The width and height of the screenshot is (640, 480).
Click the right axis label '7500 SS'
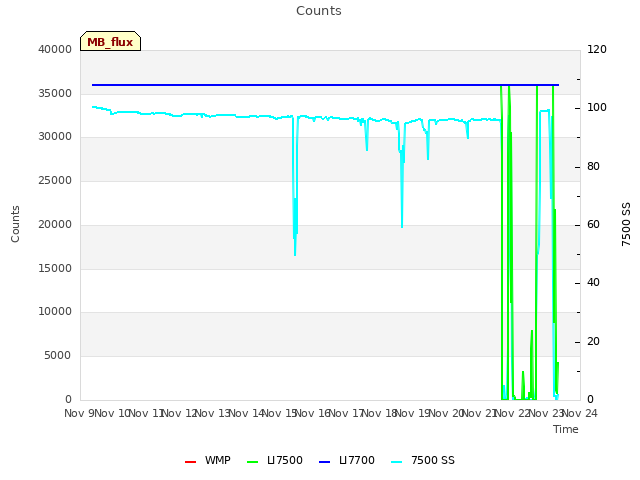(x=626, y=224)
